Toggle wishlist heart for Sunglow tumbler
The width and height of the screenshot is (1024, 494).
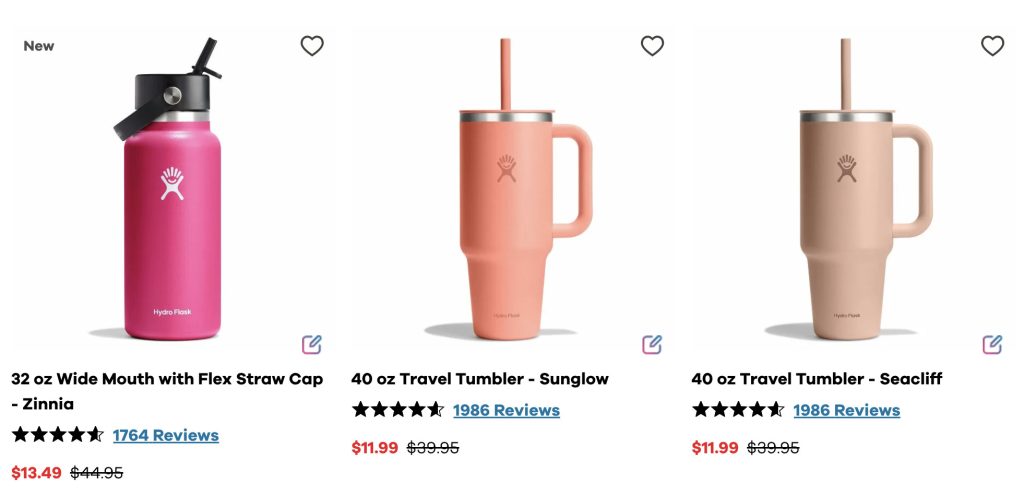coord(652,46)
